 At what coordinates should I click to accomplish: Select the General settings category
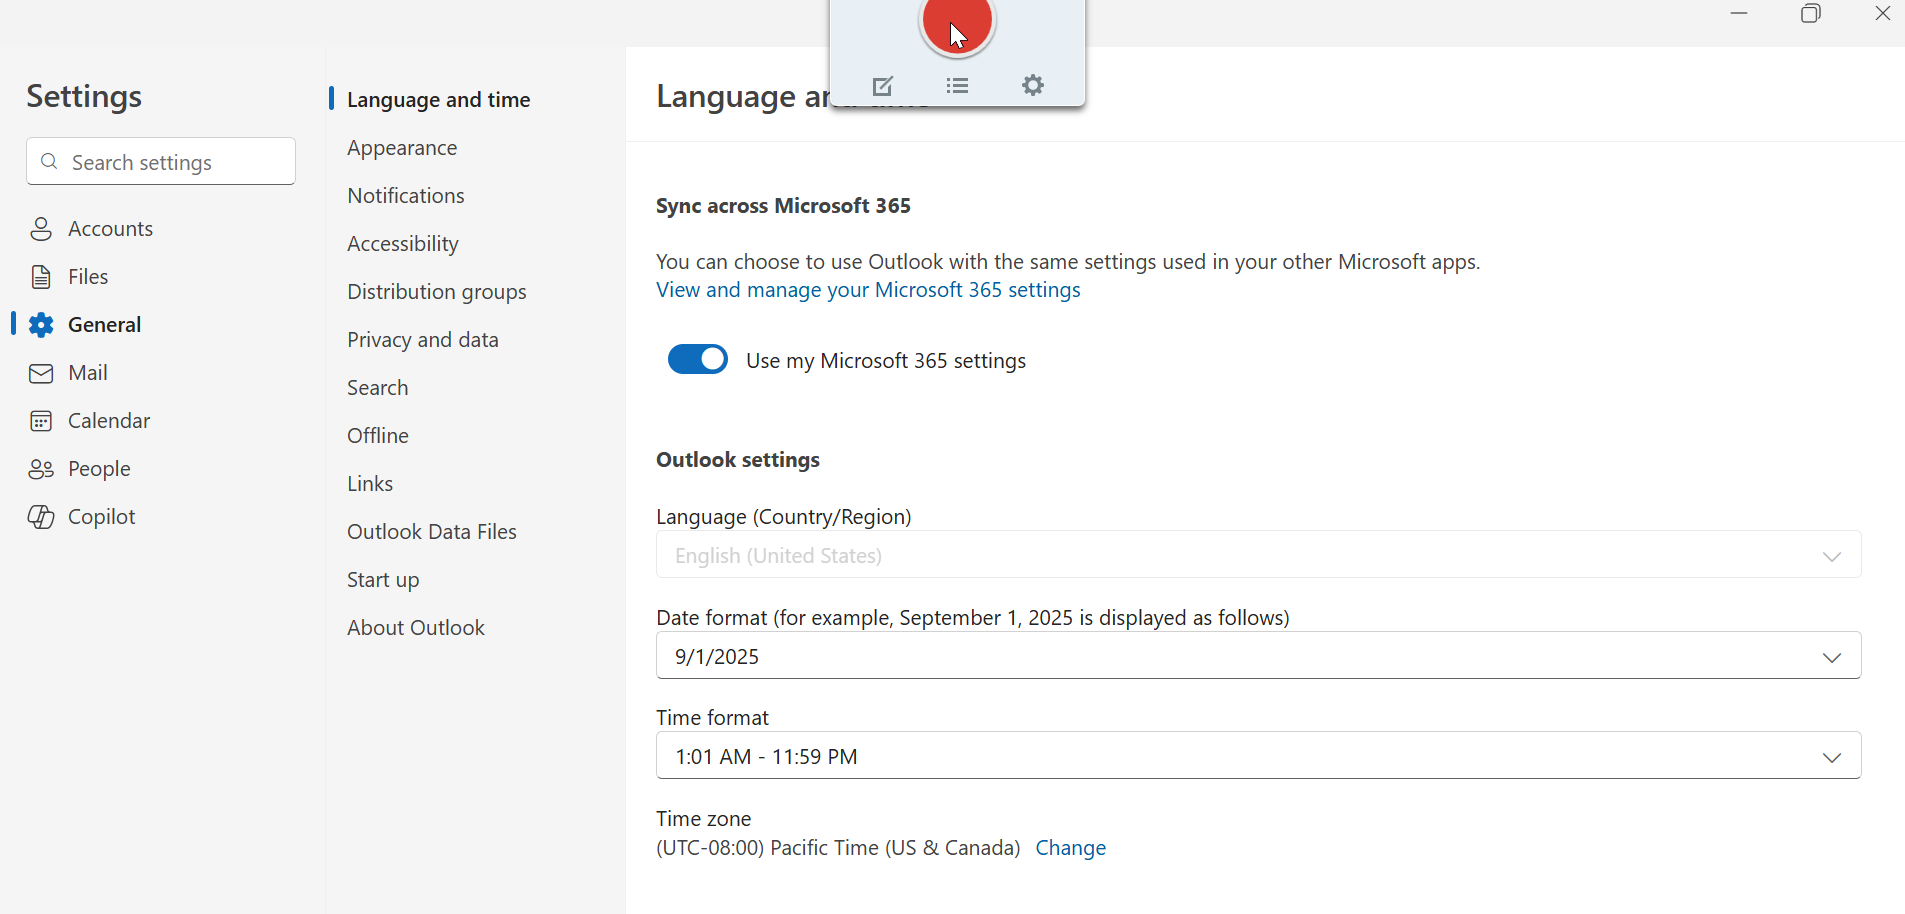pyautogui.click(x=104, y=325)
